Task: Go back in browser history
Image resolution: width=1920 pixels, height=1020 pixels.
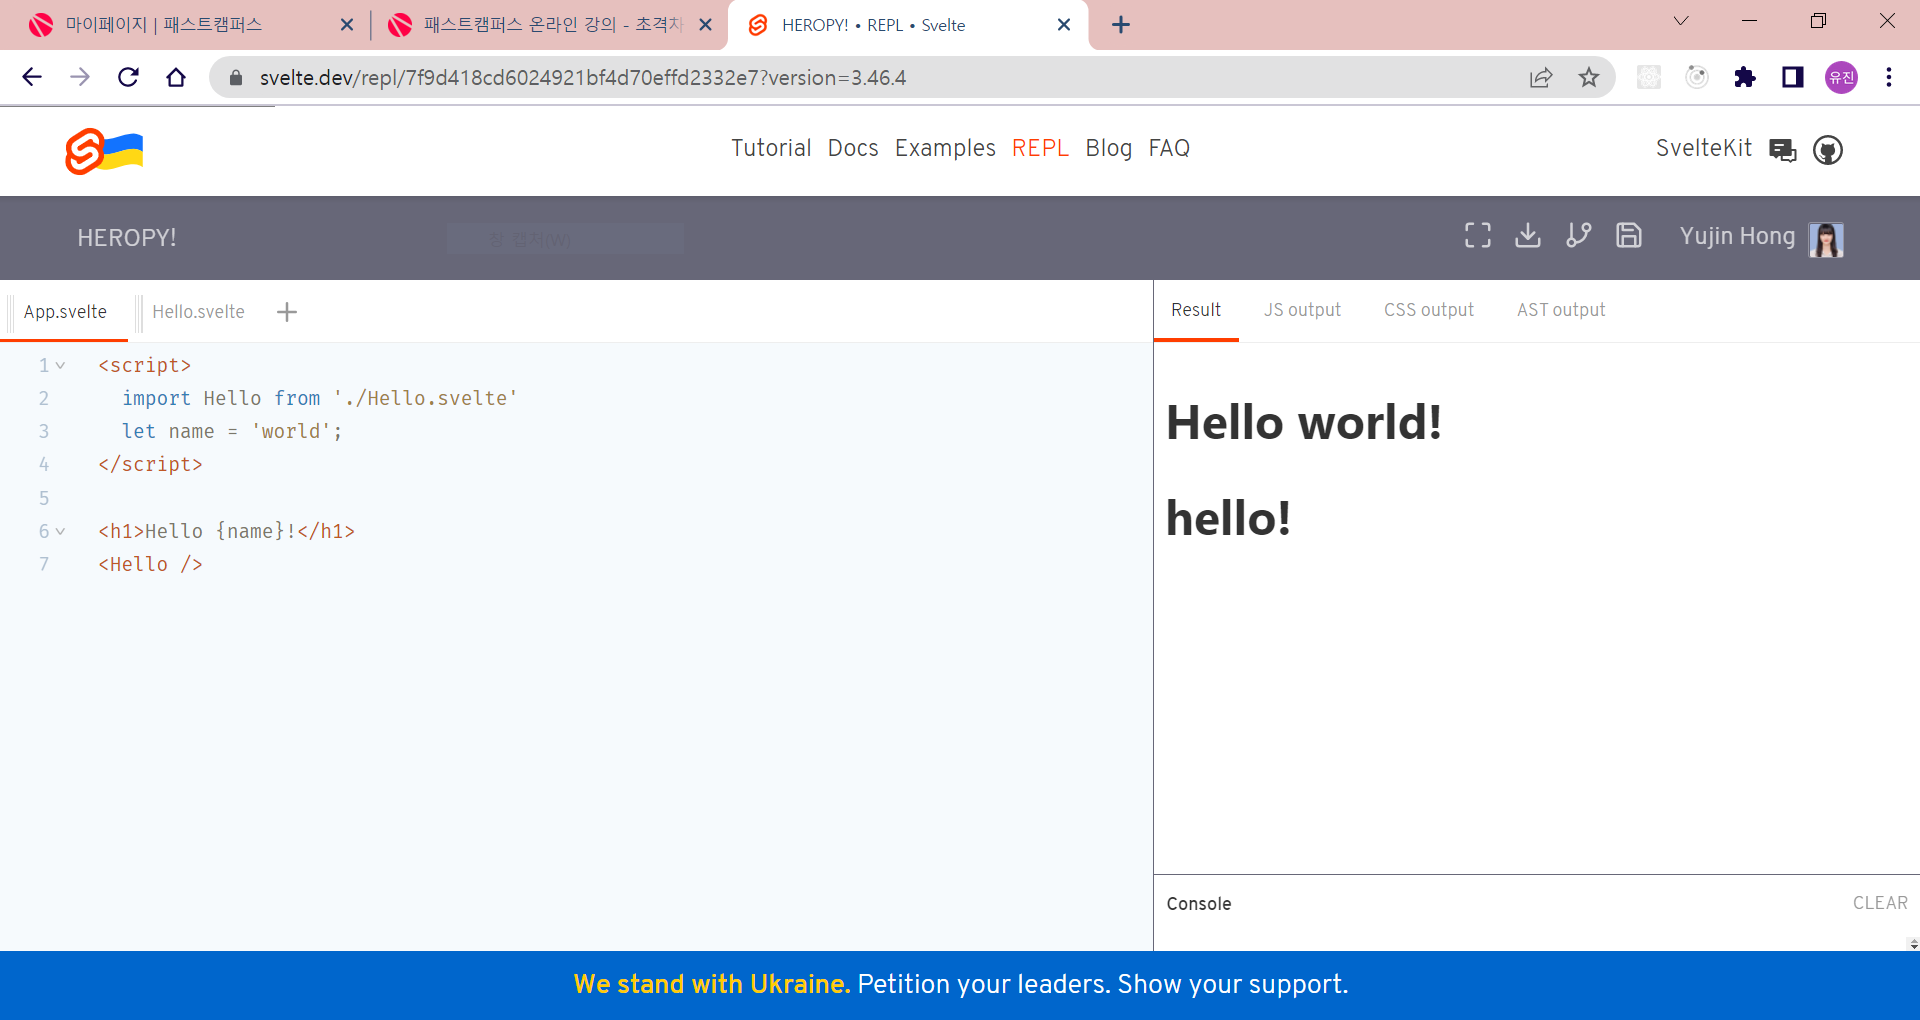Action: coord(32,77)
